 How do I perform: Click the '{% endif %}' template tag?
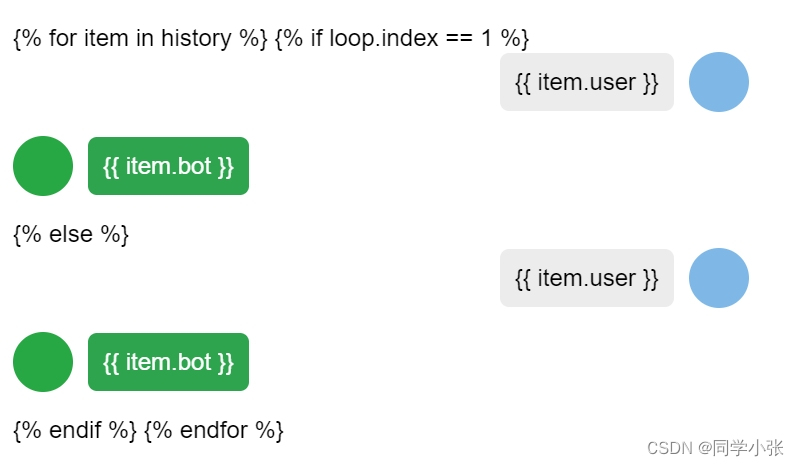click(75, 431)
